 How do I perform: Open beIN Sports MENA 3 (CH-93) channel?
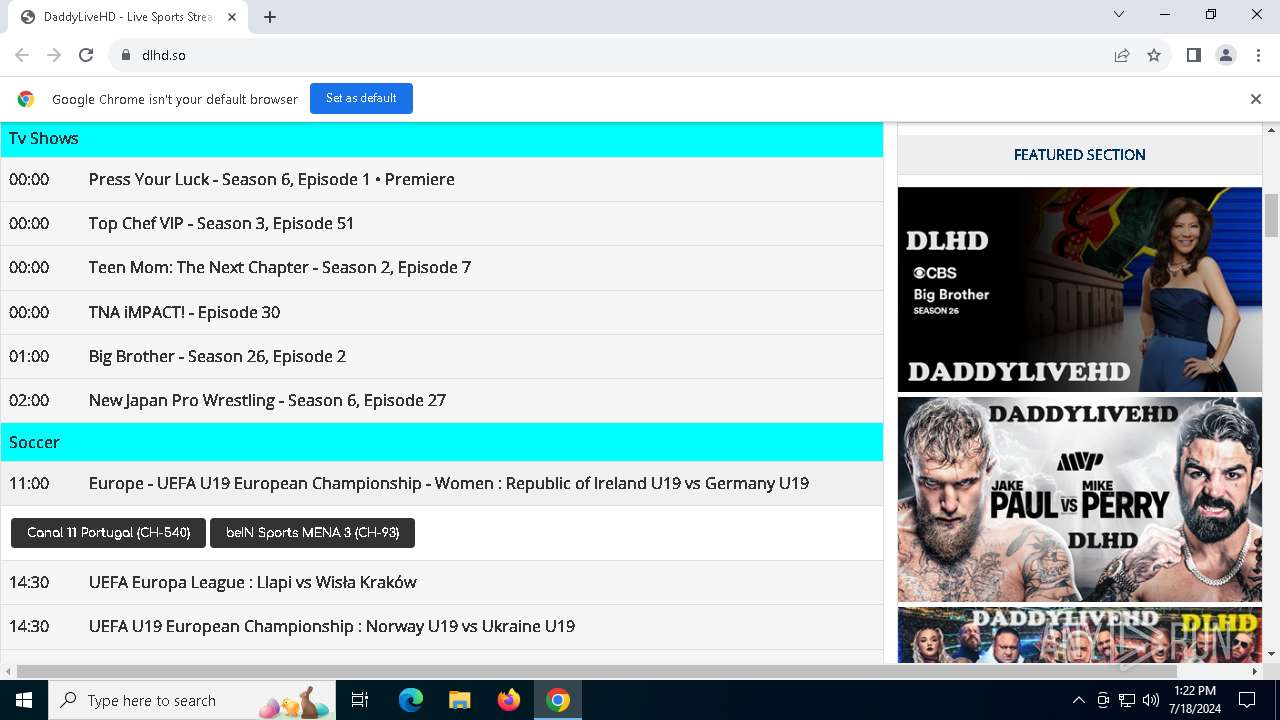tap(312, 533)
